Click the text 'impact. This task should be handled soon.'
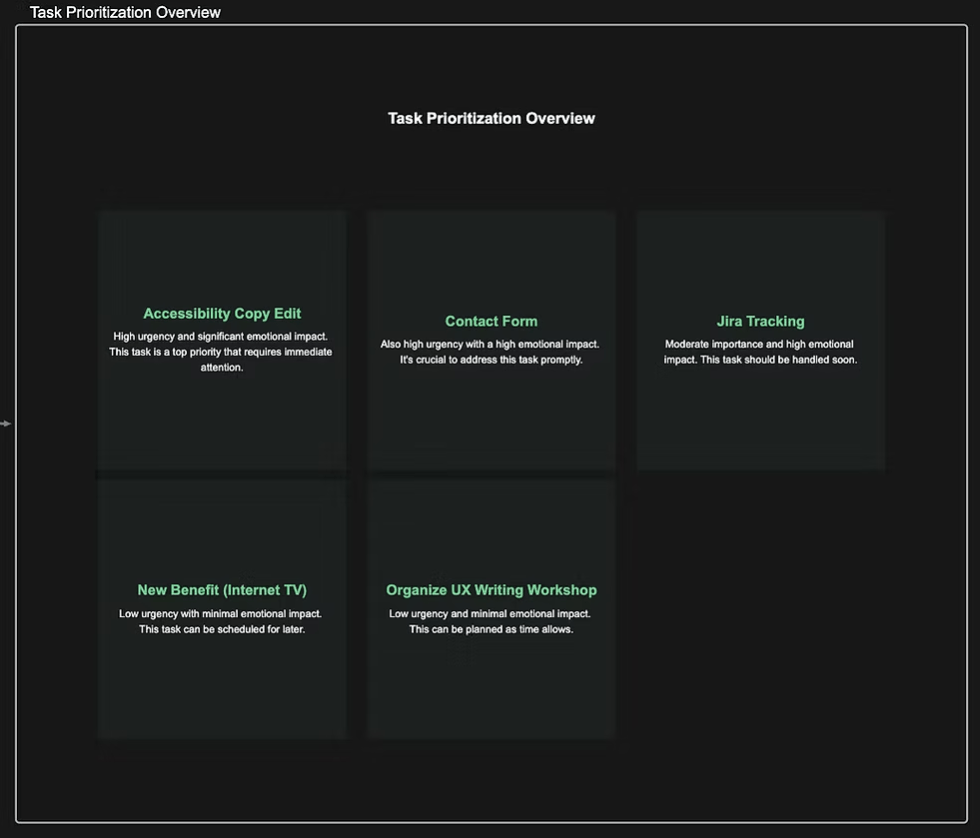The image size is (980, 838). 760,359
